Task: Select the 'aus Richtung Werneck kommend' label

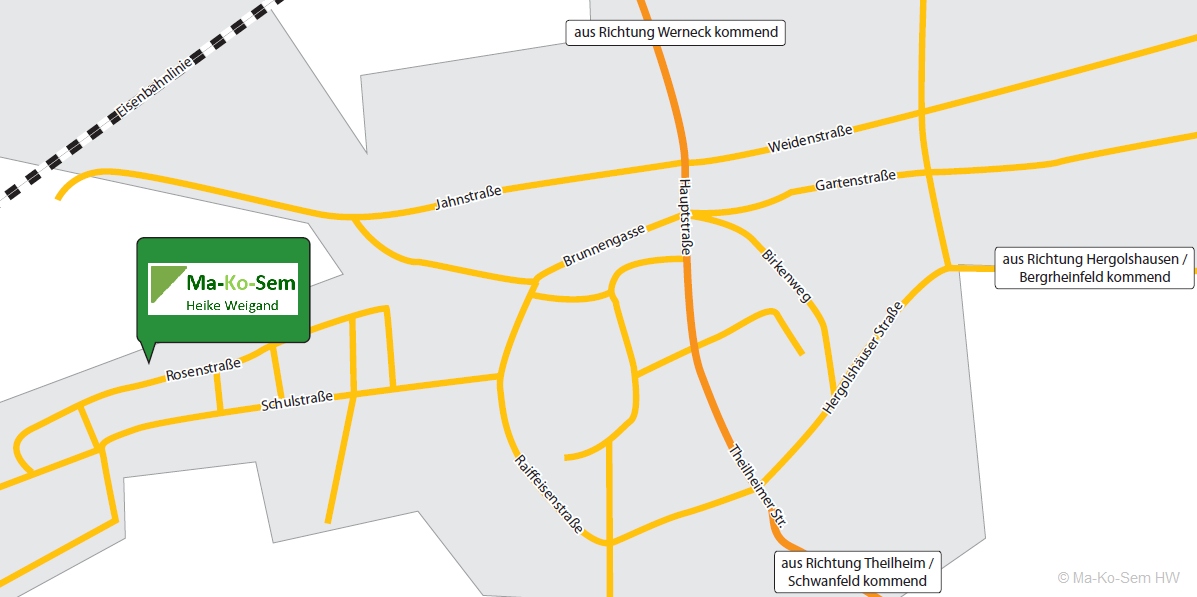Action: coord(674,33)
